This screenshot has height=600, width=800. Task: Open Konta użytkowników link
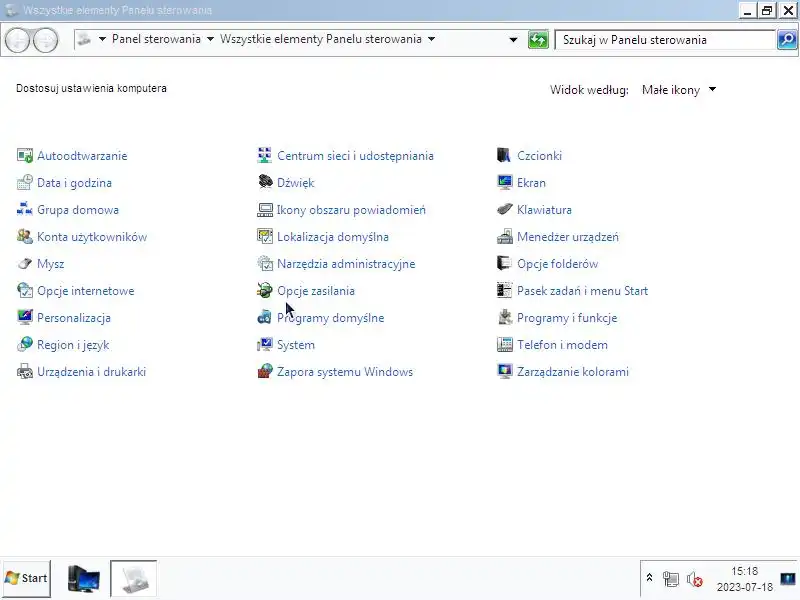pyautogui.click(x=92, y=237)
